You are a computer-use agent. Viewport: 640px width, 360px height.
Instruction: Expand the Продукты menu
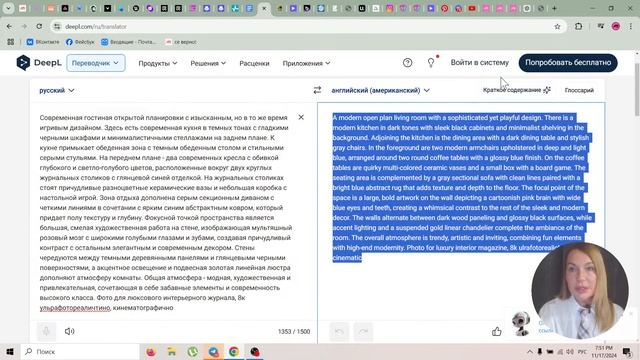click(158, 63)
